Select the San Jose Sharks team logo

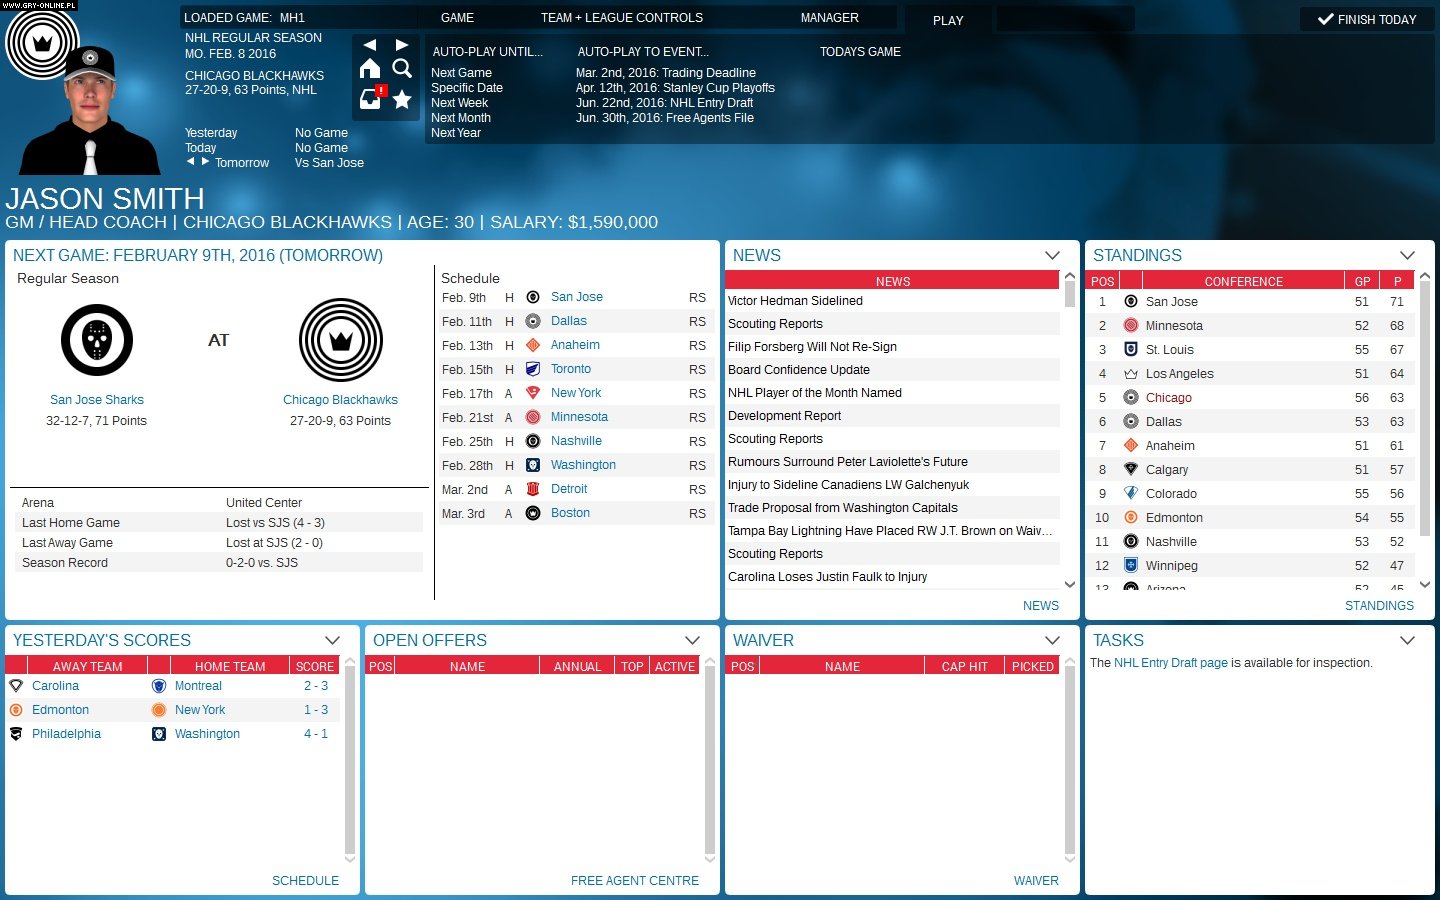click(97, 340)
